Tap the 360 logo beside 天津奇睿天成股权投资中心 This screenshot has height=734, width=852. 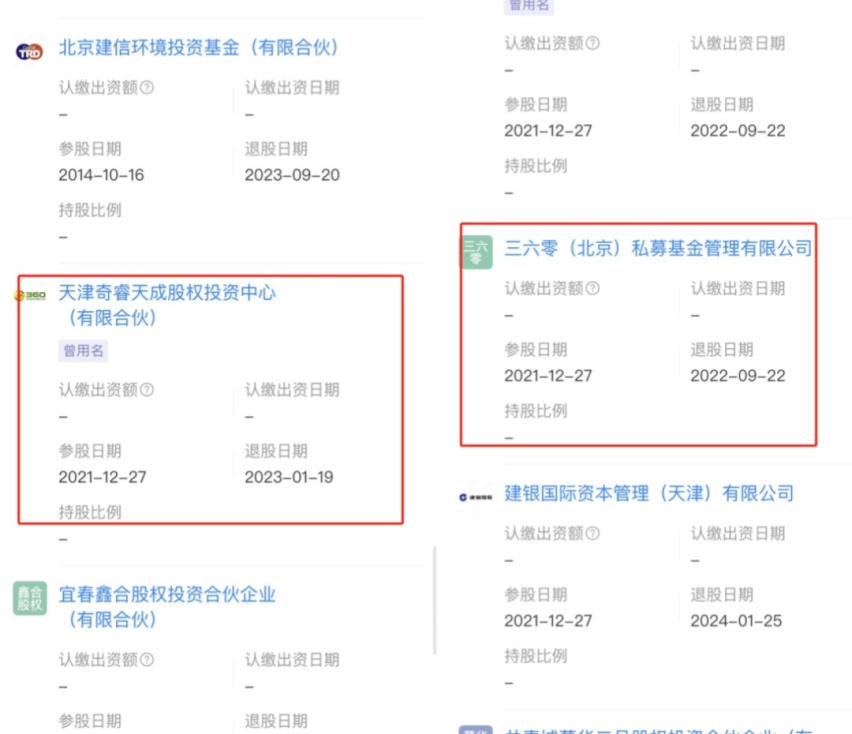click(x=30, y=295)
